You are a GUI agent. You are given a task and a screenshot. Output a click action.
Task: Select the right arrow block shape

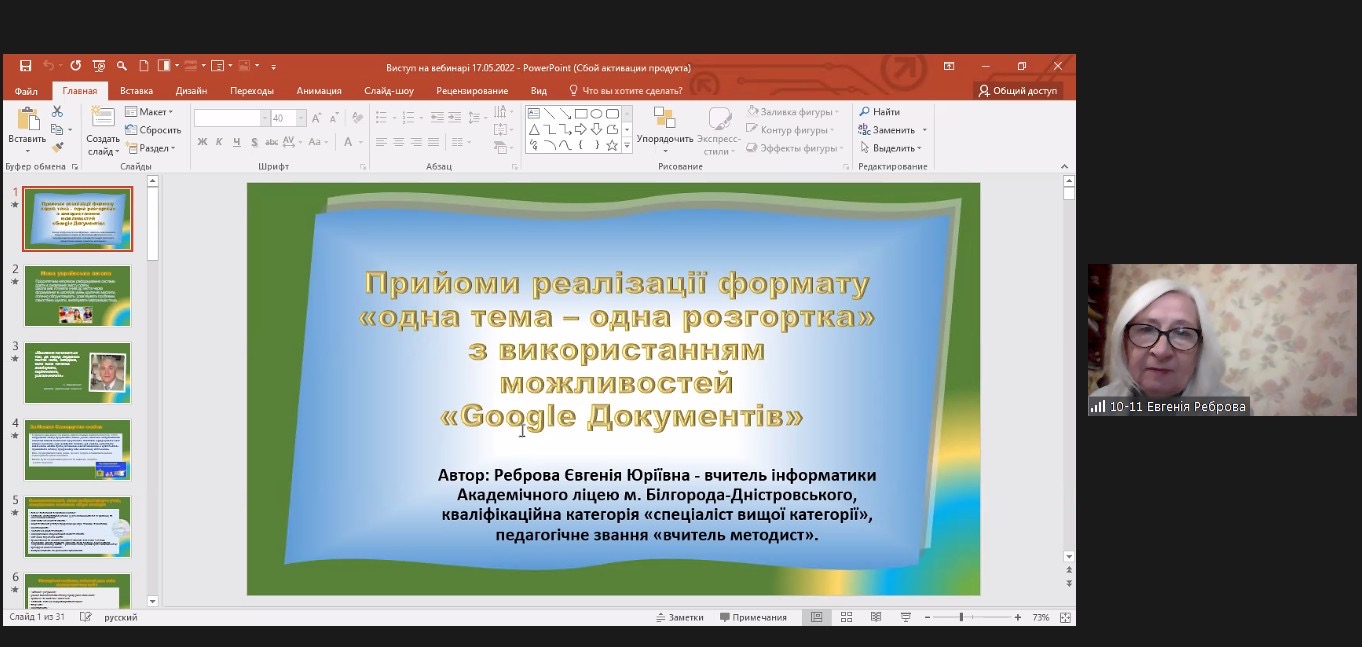[x=580, y=129]
